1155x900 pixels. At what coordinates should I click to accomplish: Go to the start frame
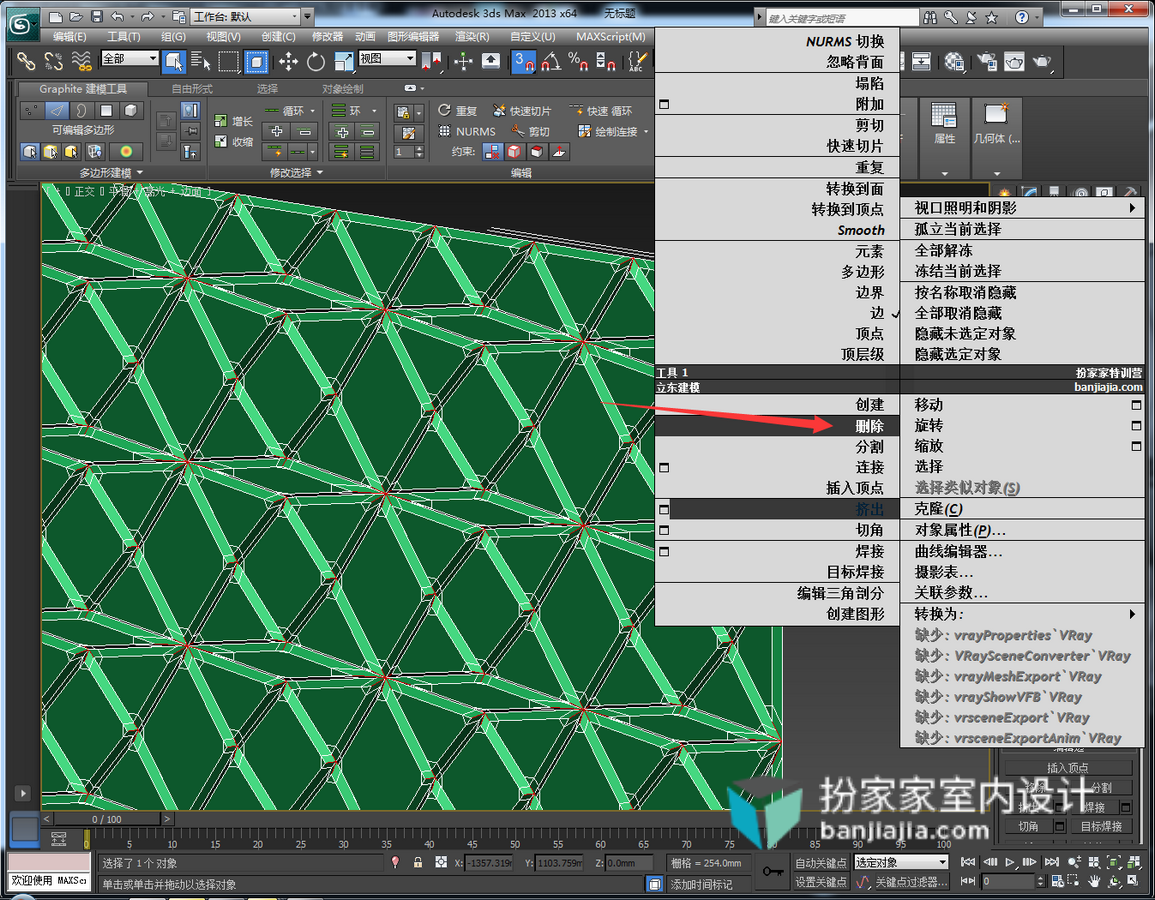click(969, 862)
